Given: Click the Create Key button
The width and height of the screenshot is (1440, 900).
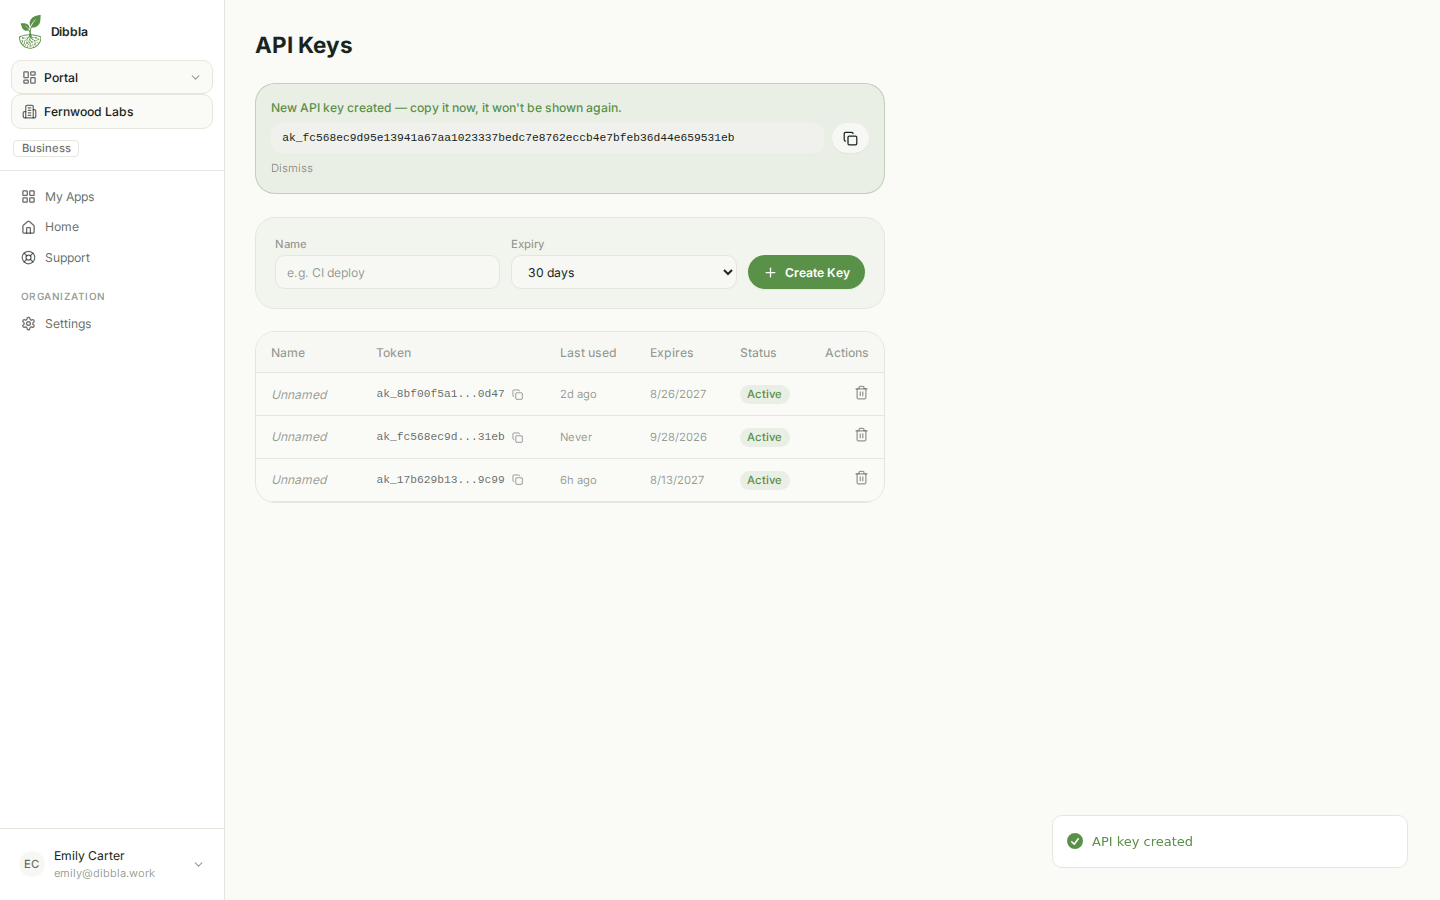Looking at the screenshot, I should [x=806, y=272].
